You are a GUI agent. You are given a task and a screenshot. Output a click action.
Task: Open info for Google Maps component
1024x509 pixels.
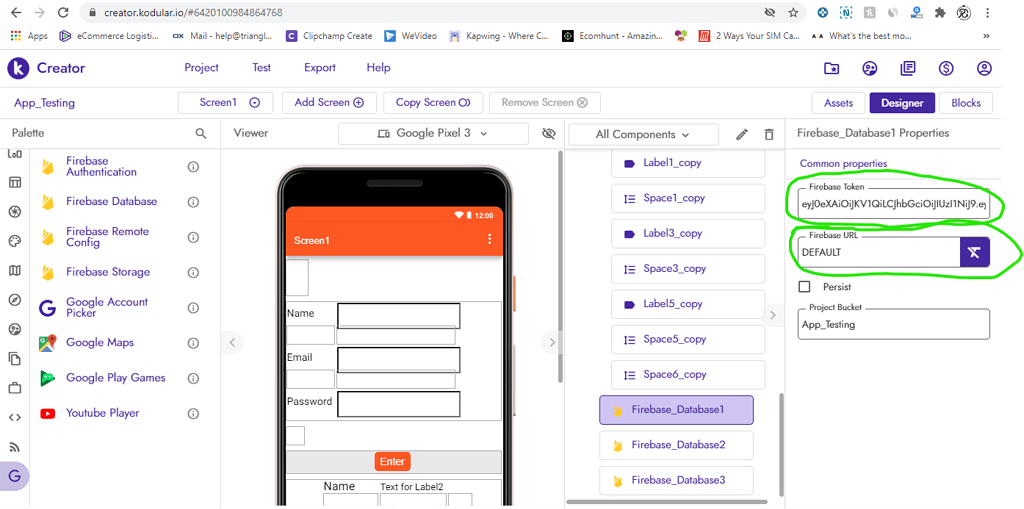click(x=193, y=343)
